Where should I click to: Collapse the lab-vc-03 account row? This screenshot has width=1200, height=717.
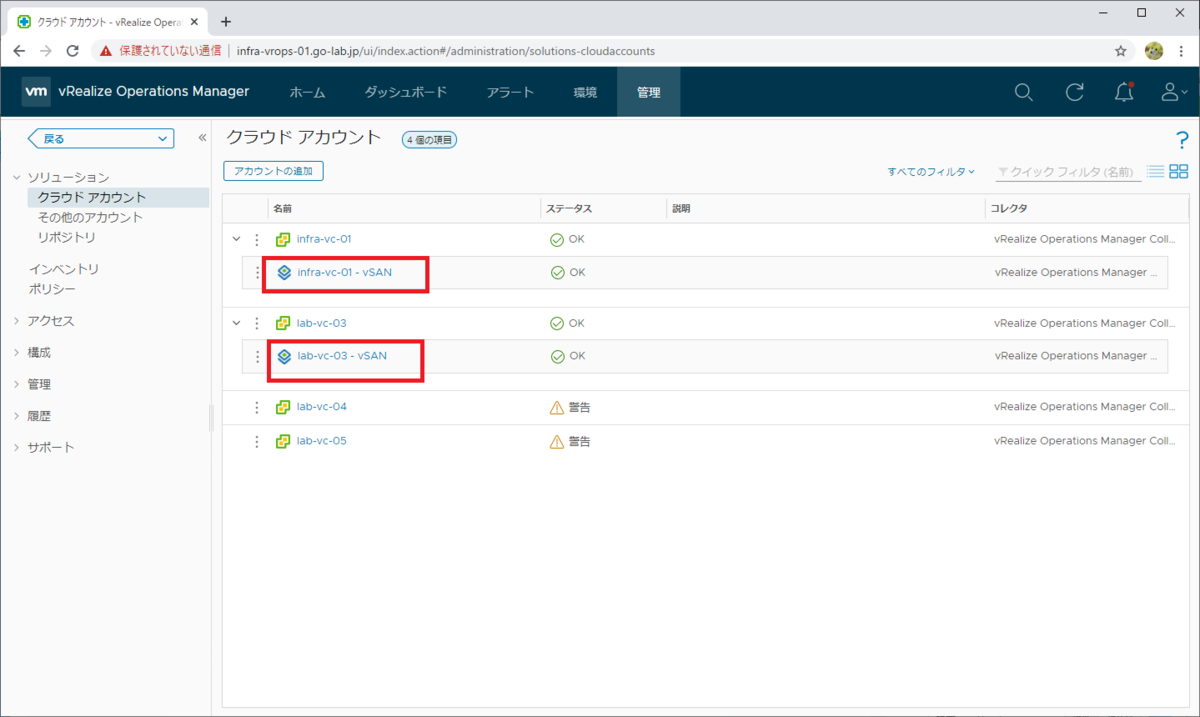(x=236, y=323)
